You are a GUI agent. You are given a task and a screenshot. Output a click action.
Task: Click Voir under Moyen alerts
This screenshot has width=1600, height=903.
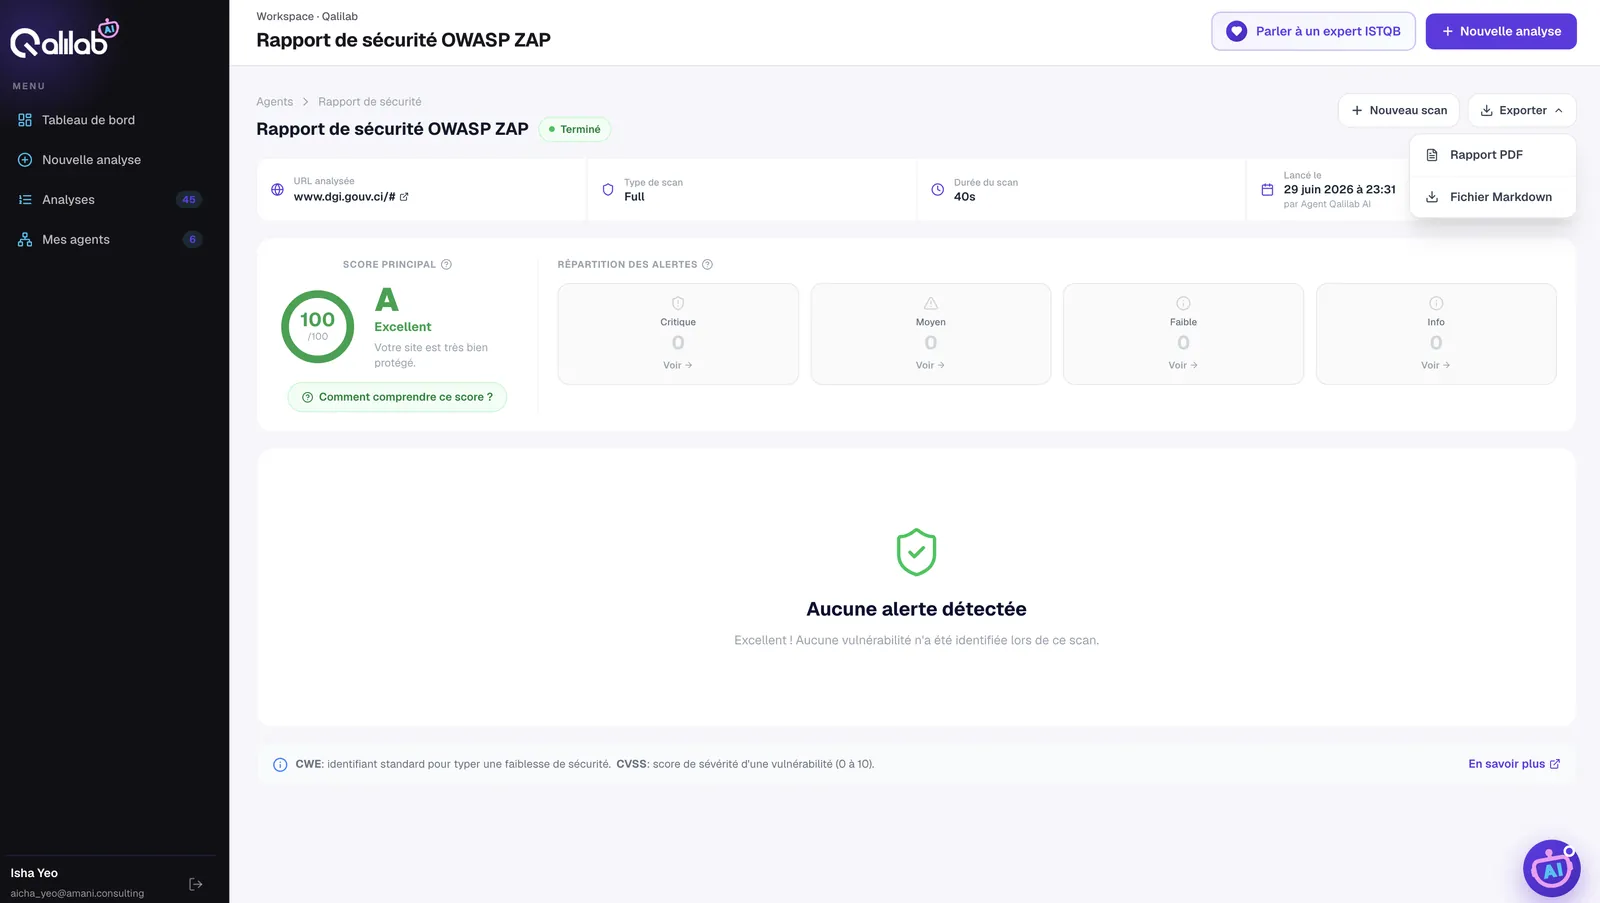931,366
